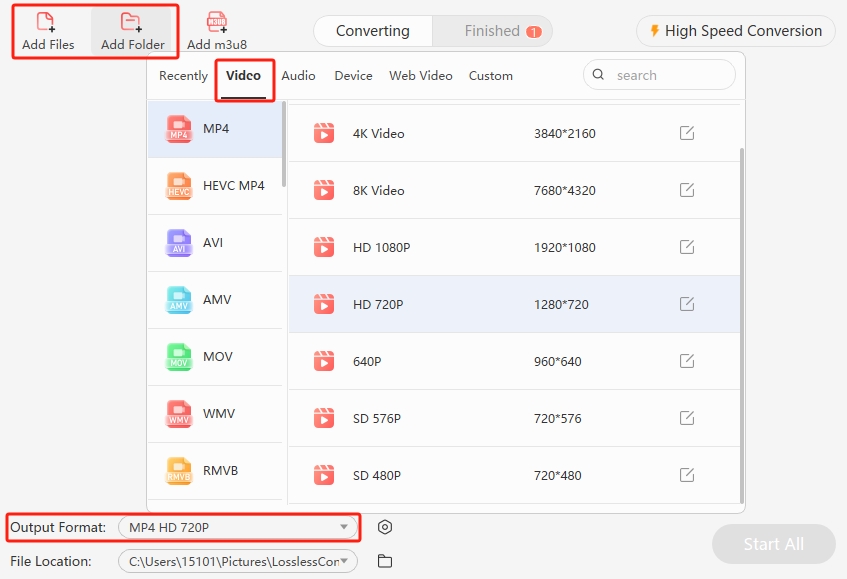Expand the Output Format dropdown
The width and height of the screenshot is (847, 579).
(344, 527)
